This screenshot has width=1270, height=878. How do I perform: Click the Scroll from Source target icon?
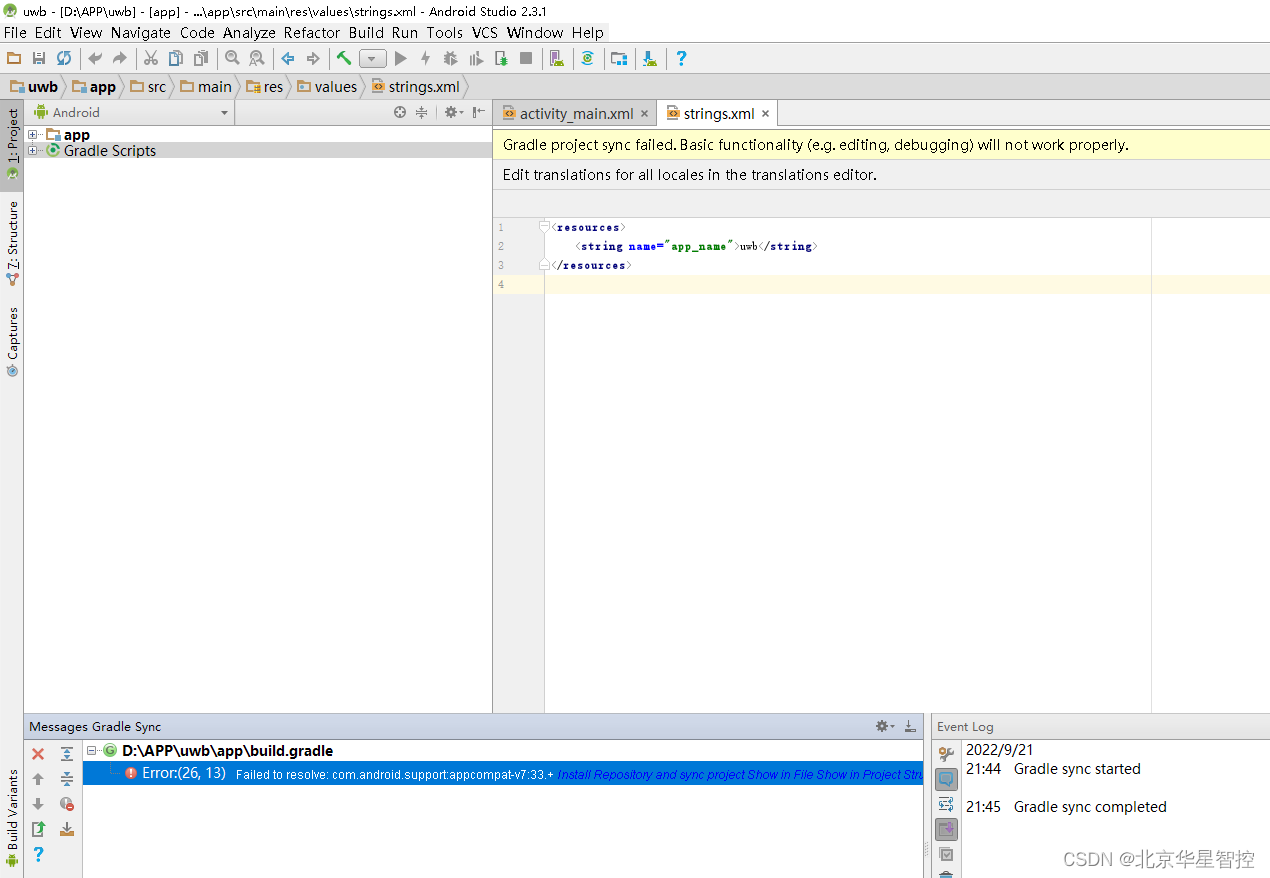(x=400, y=113)
